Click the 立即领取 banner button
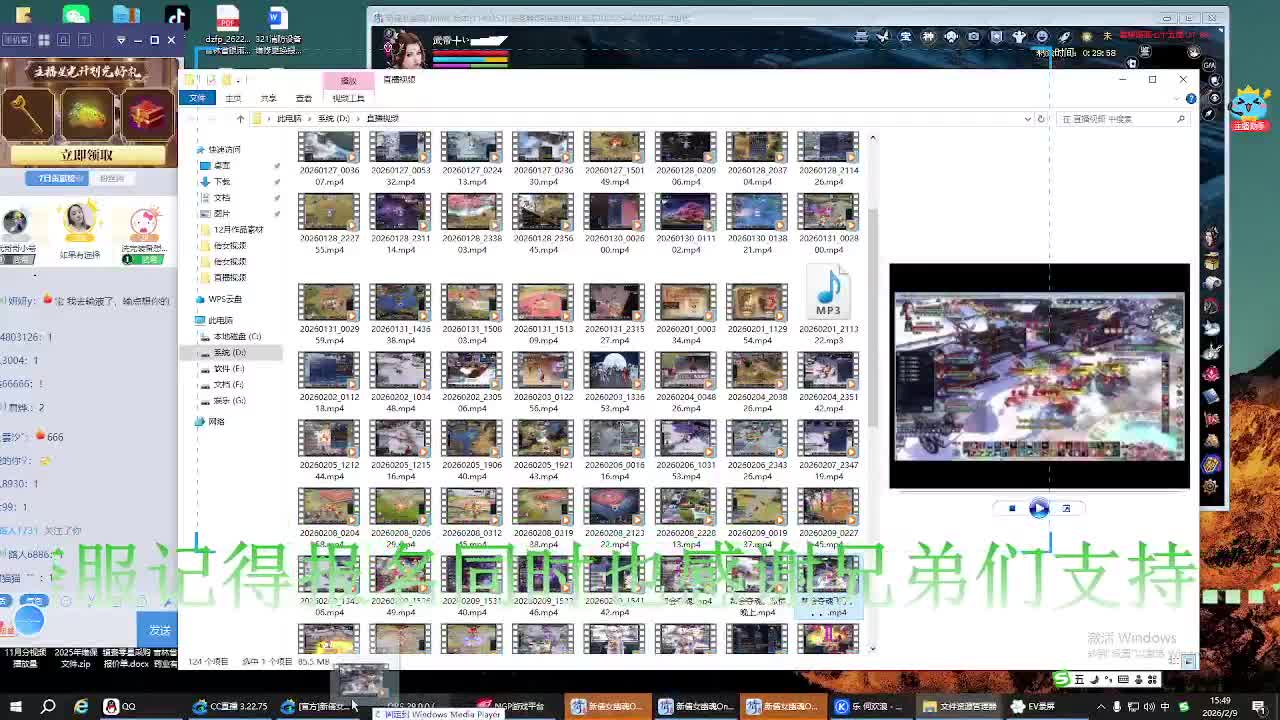Image resolution: width=1280 pixels, height=720 pixels. tap(87, 155)
